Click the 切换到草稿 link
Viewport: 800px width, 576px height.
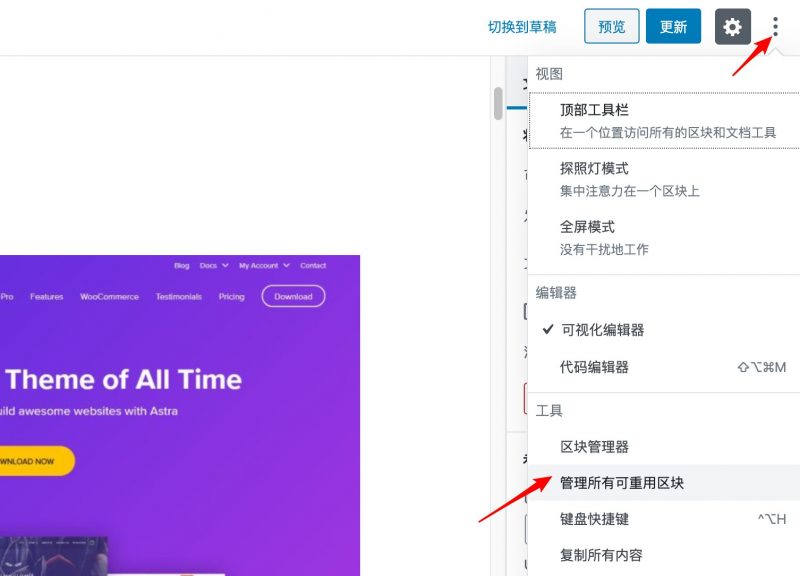(522, 27)
